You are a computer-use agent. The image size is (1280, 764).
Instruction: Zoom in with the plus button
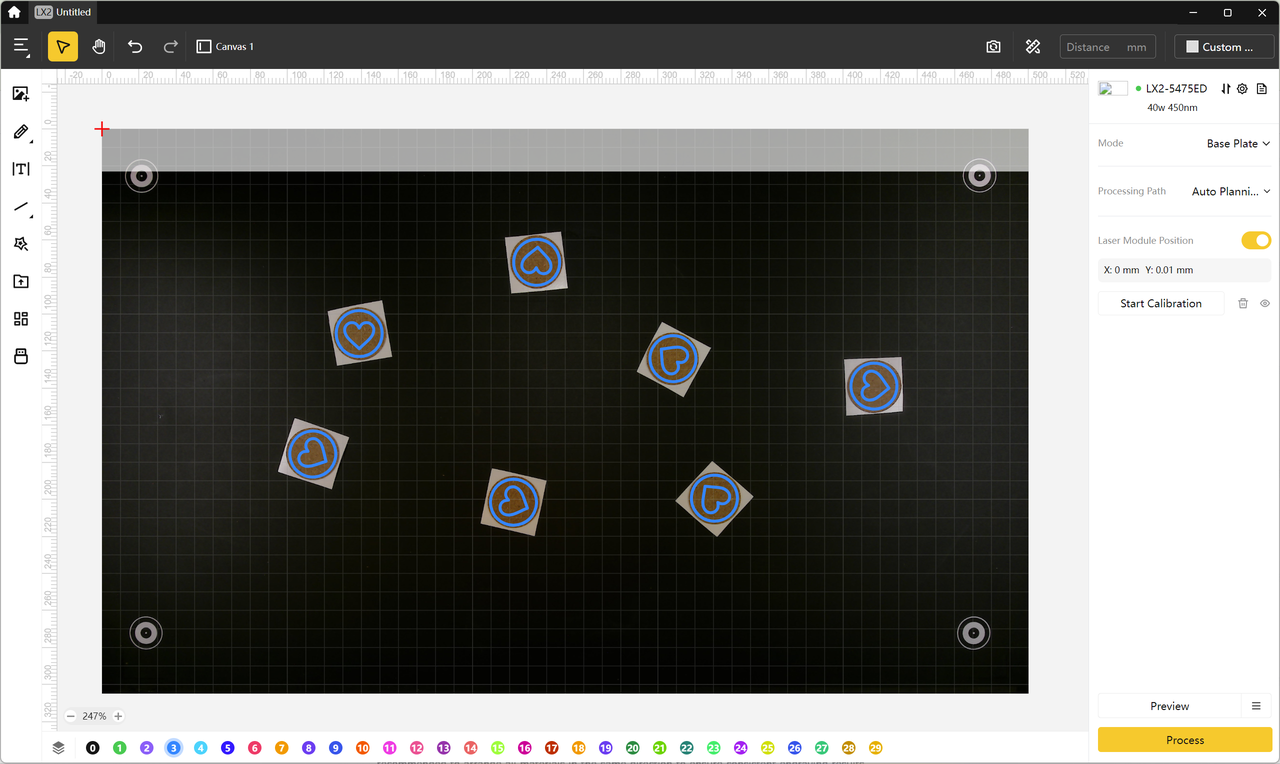point(118,716)
